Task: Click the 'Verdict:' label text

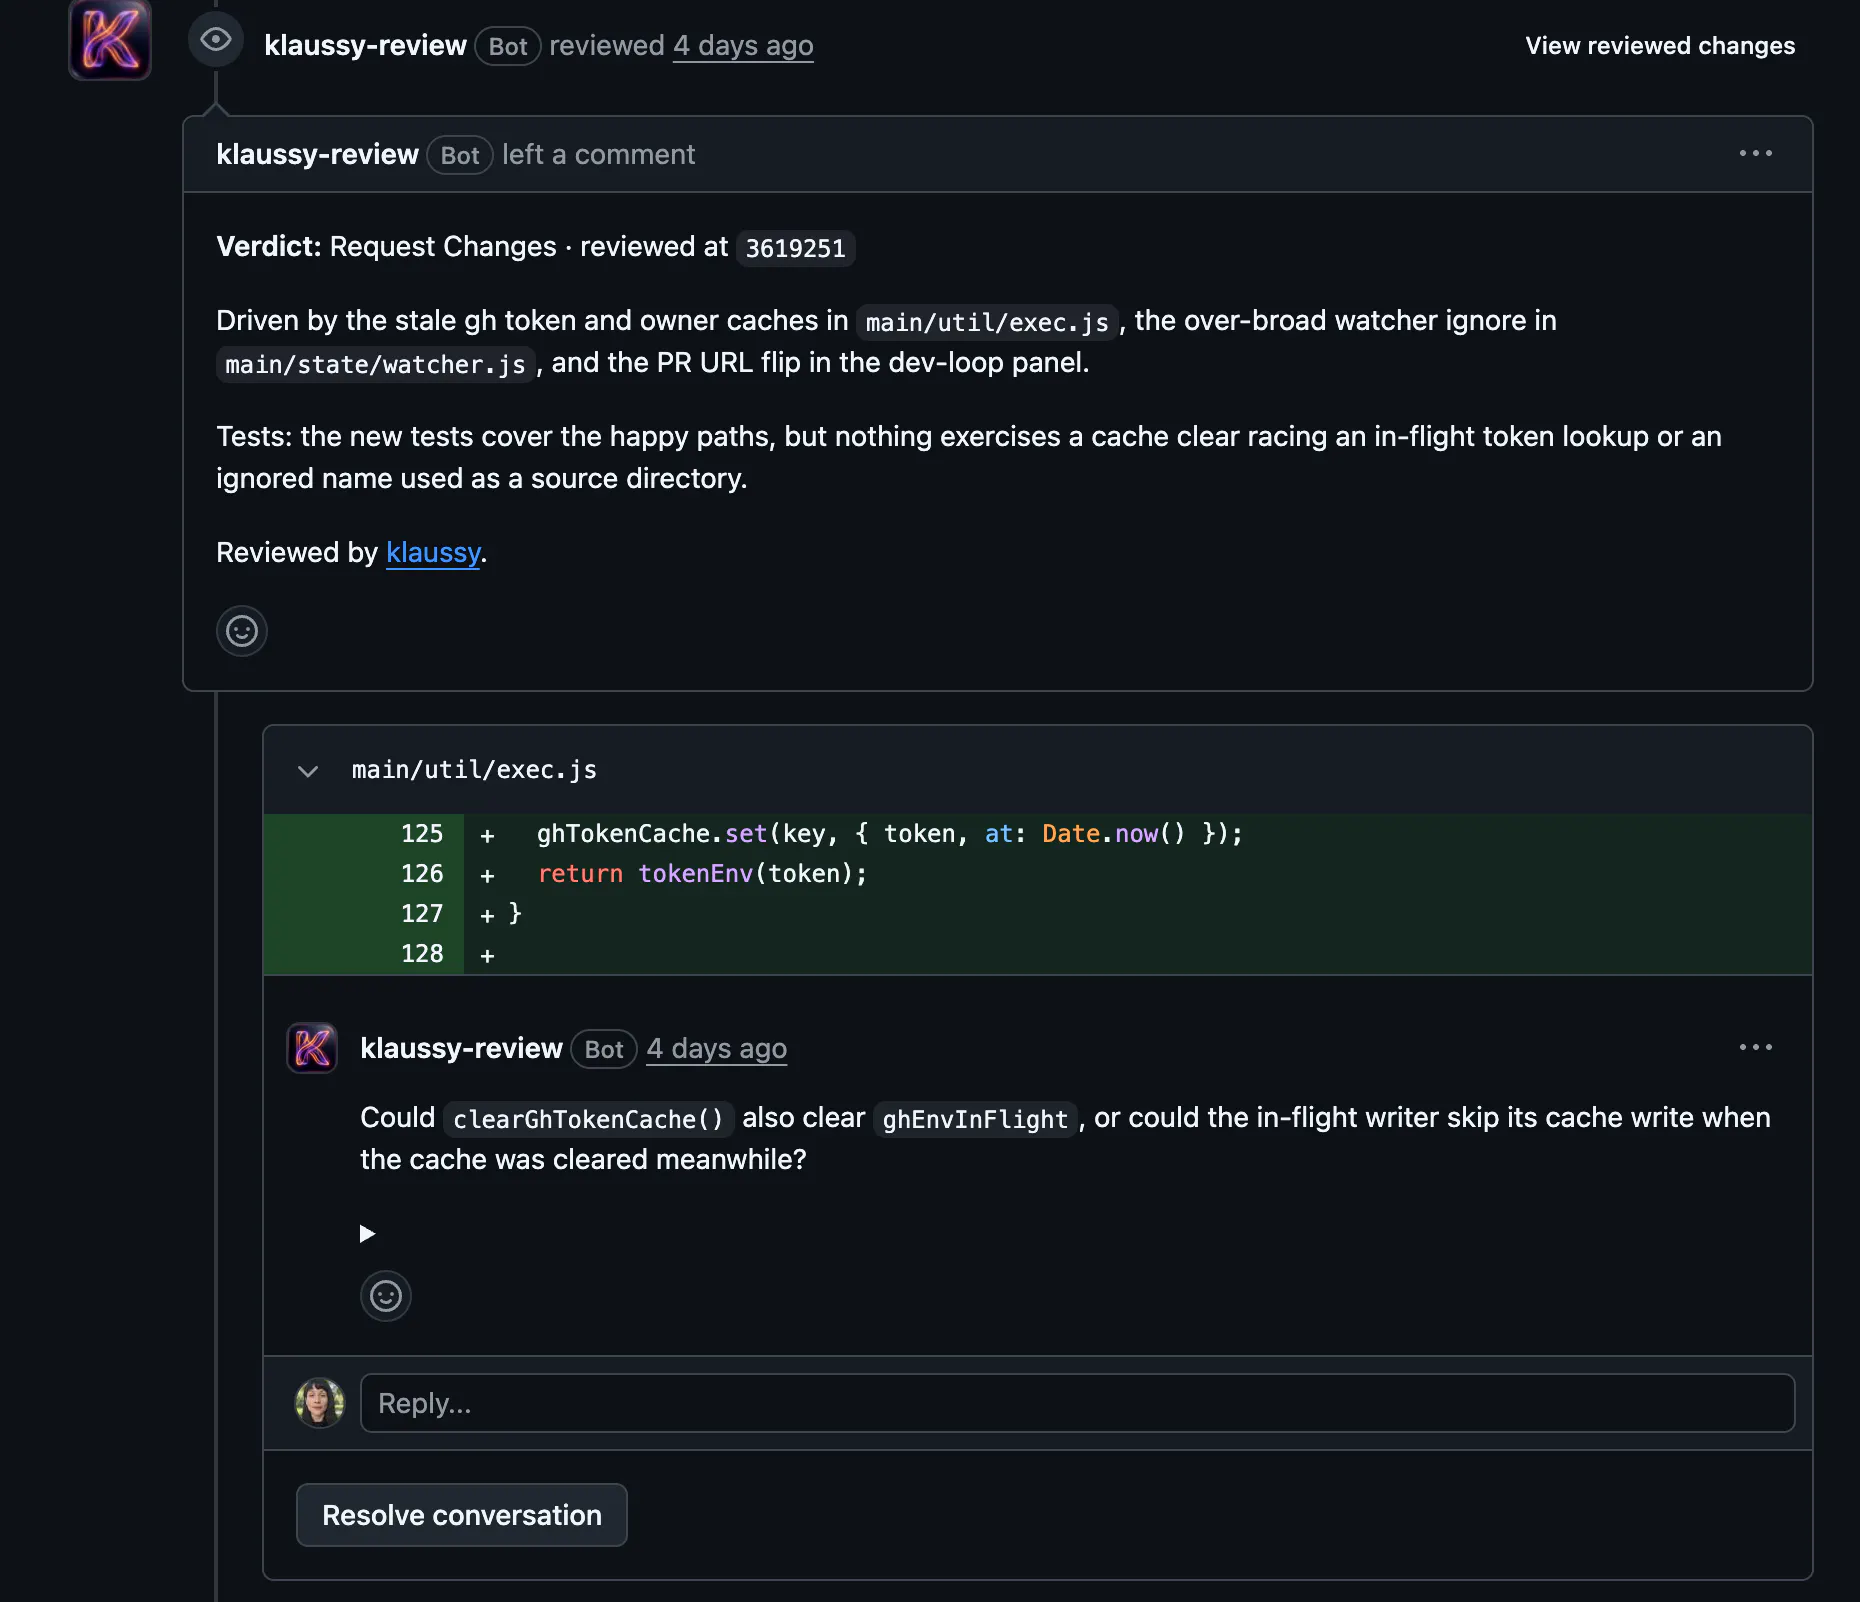Action: [x=268, y=246]
